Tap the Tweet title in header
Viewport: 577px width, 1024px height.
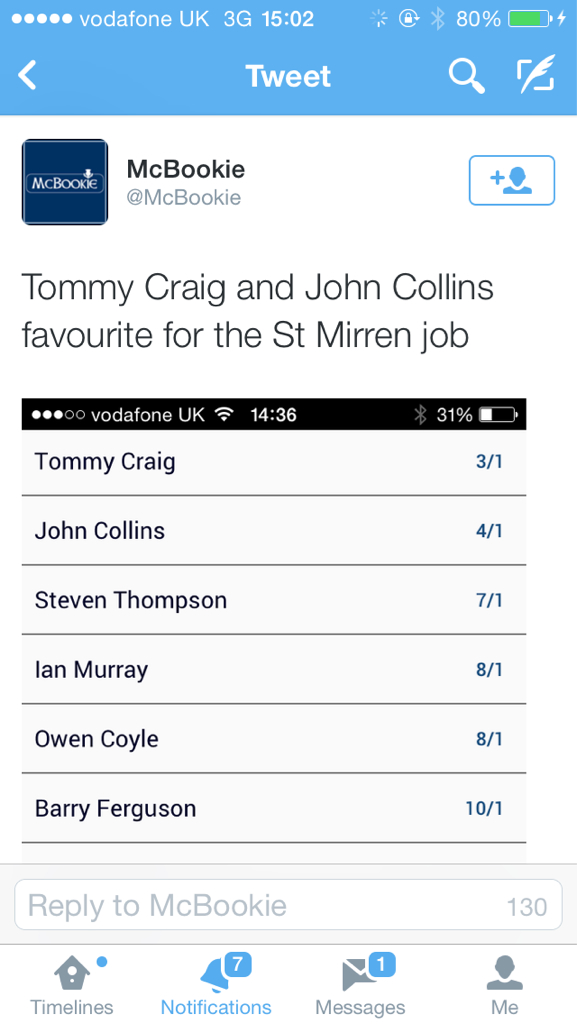(x=288, y=76)
